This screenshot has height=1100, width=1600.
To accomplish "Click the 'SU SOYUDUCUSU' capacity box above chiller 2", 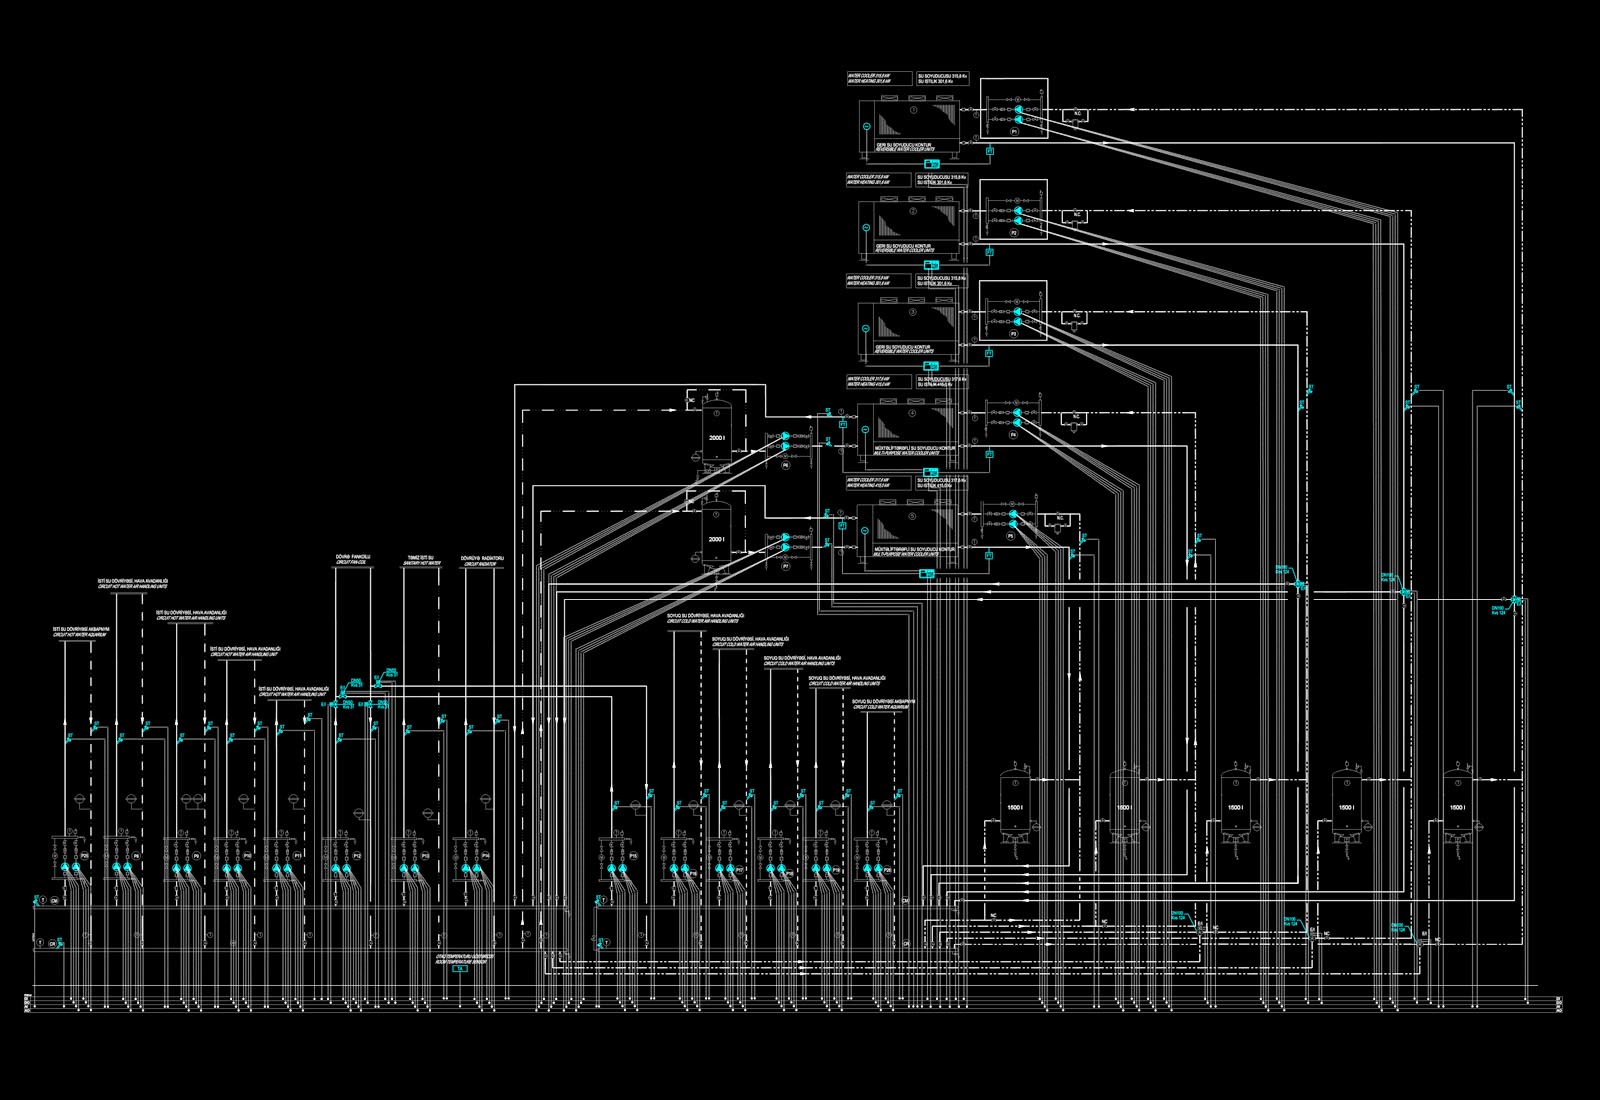I will point(942,180).
